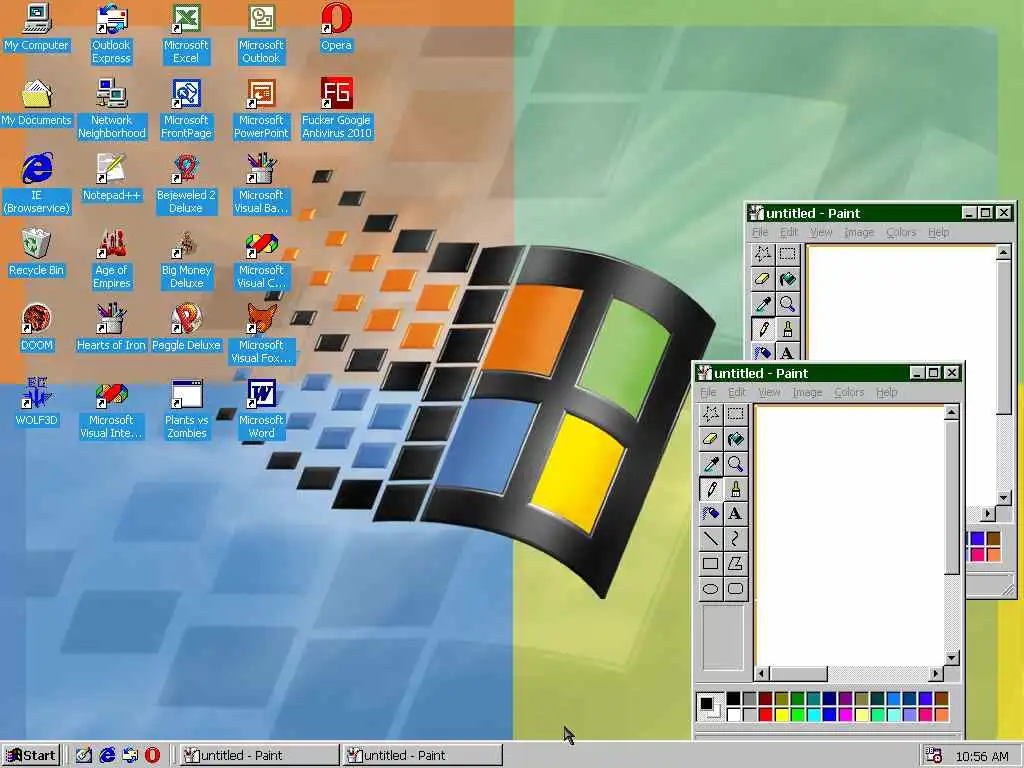Select the Pencil in back Paint window

pyautogui.click(x=762, y=328)
